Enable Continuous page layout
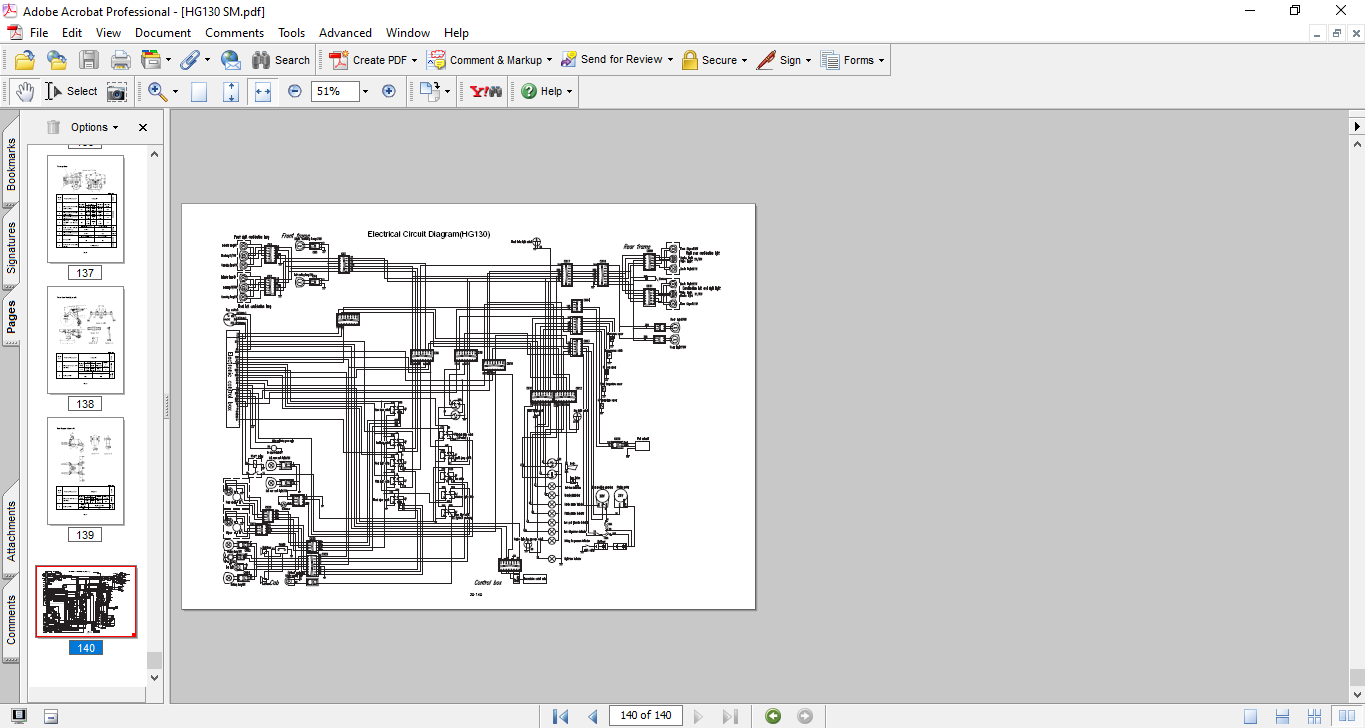The height and width of the screenshot is (728, 1365). [1283, 716]
